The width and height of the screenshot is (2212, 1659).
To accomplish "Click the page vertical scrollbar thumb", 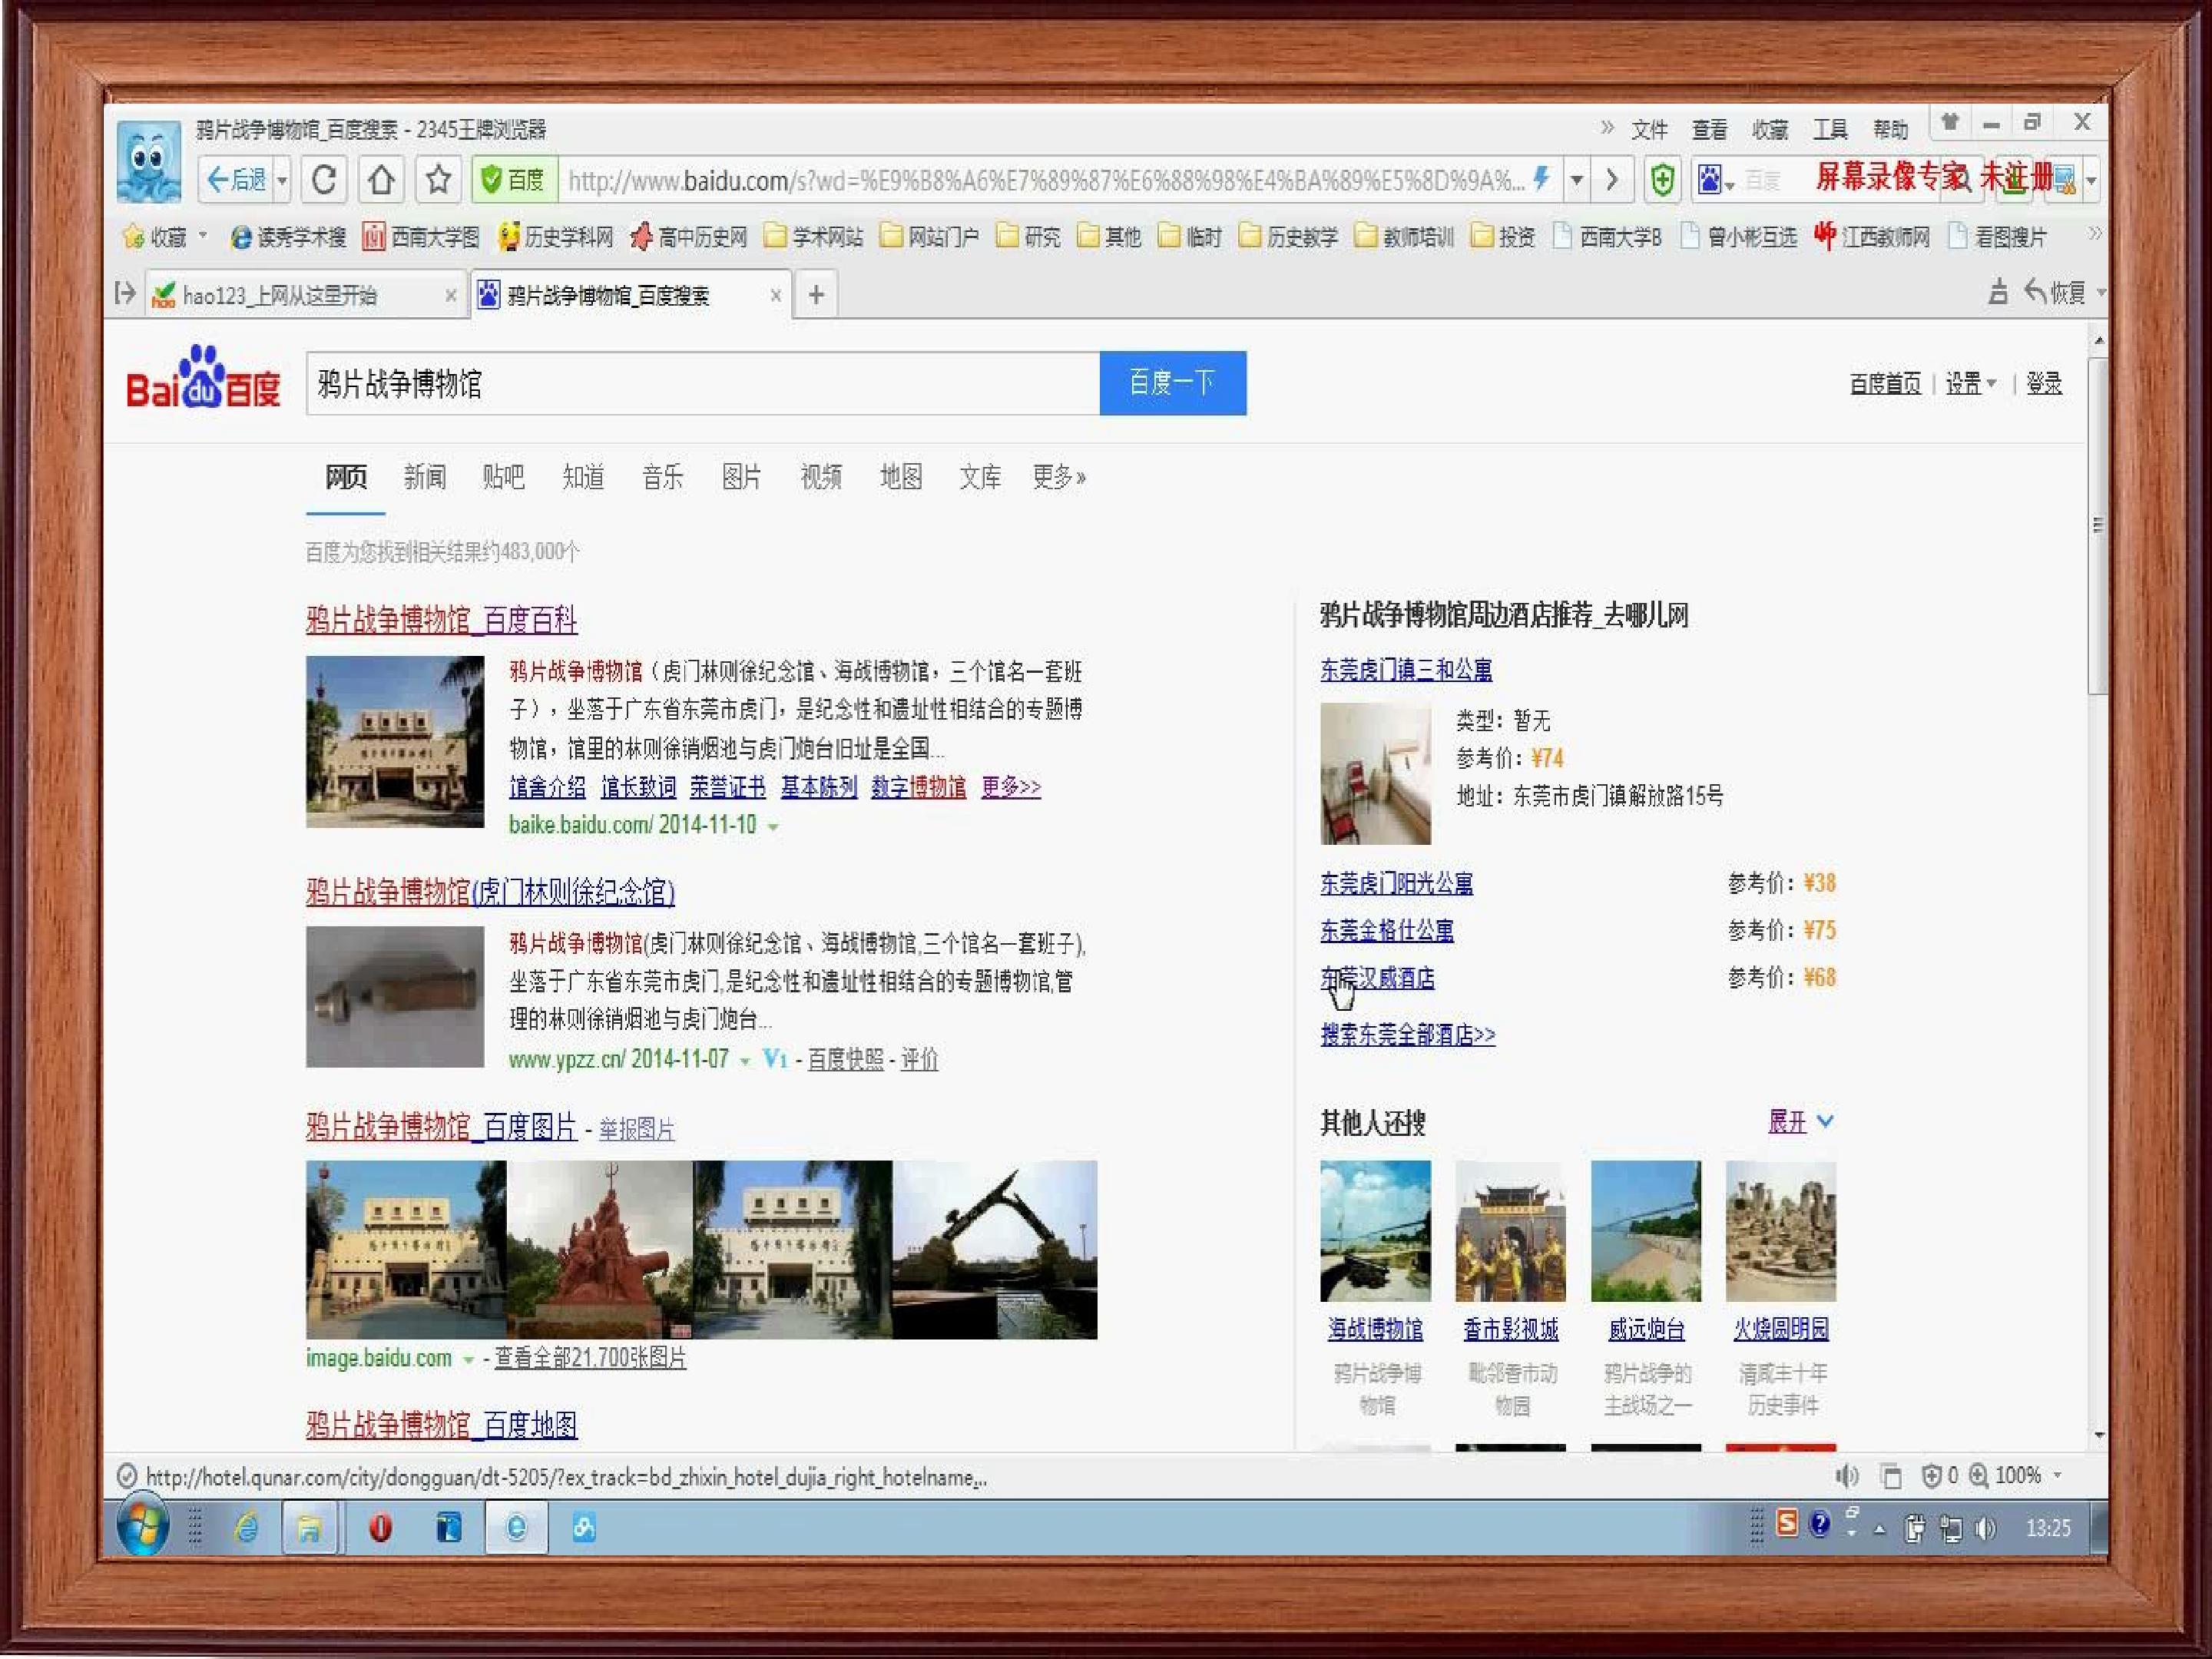I will 2098,525.
